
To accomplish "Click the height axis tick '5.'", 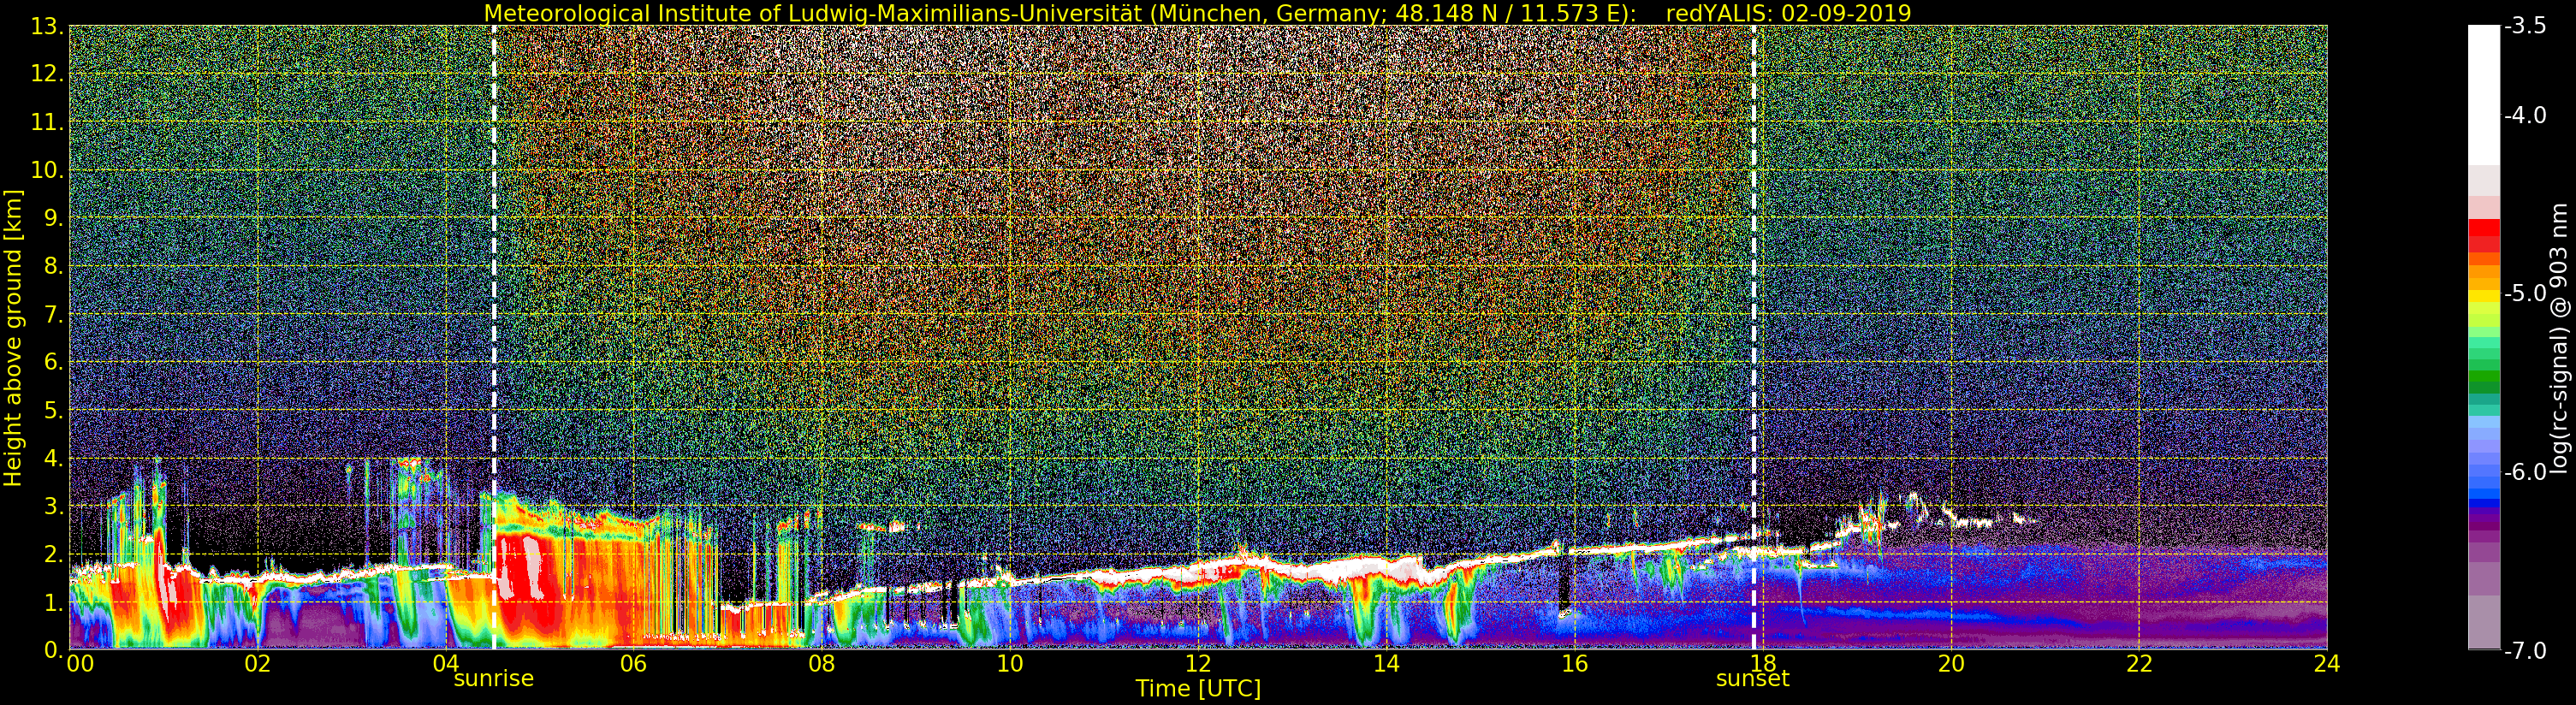I will pos(53,410).
